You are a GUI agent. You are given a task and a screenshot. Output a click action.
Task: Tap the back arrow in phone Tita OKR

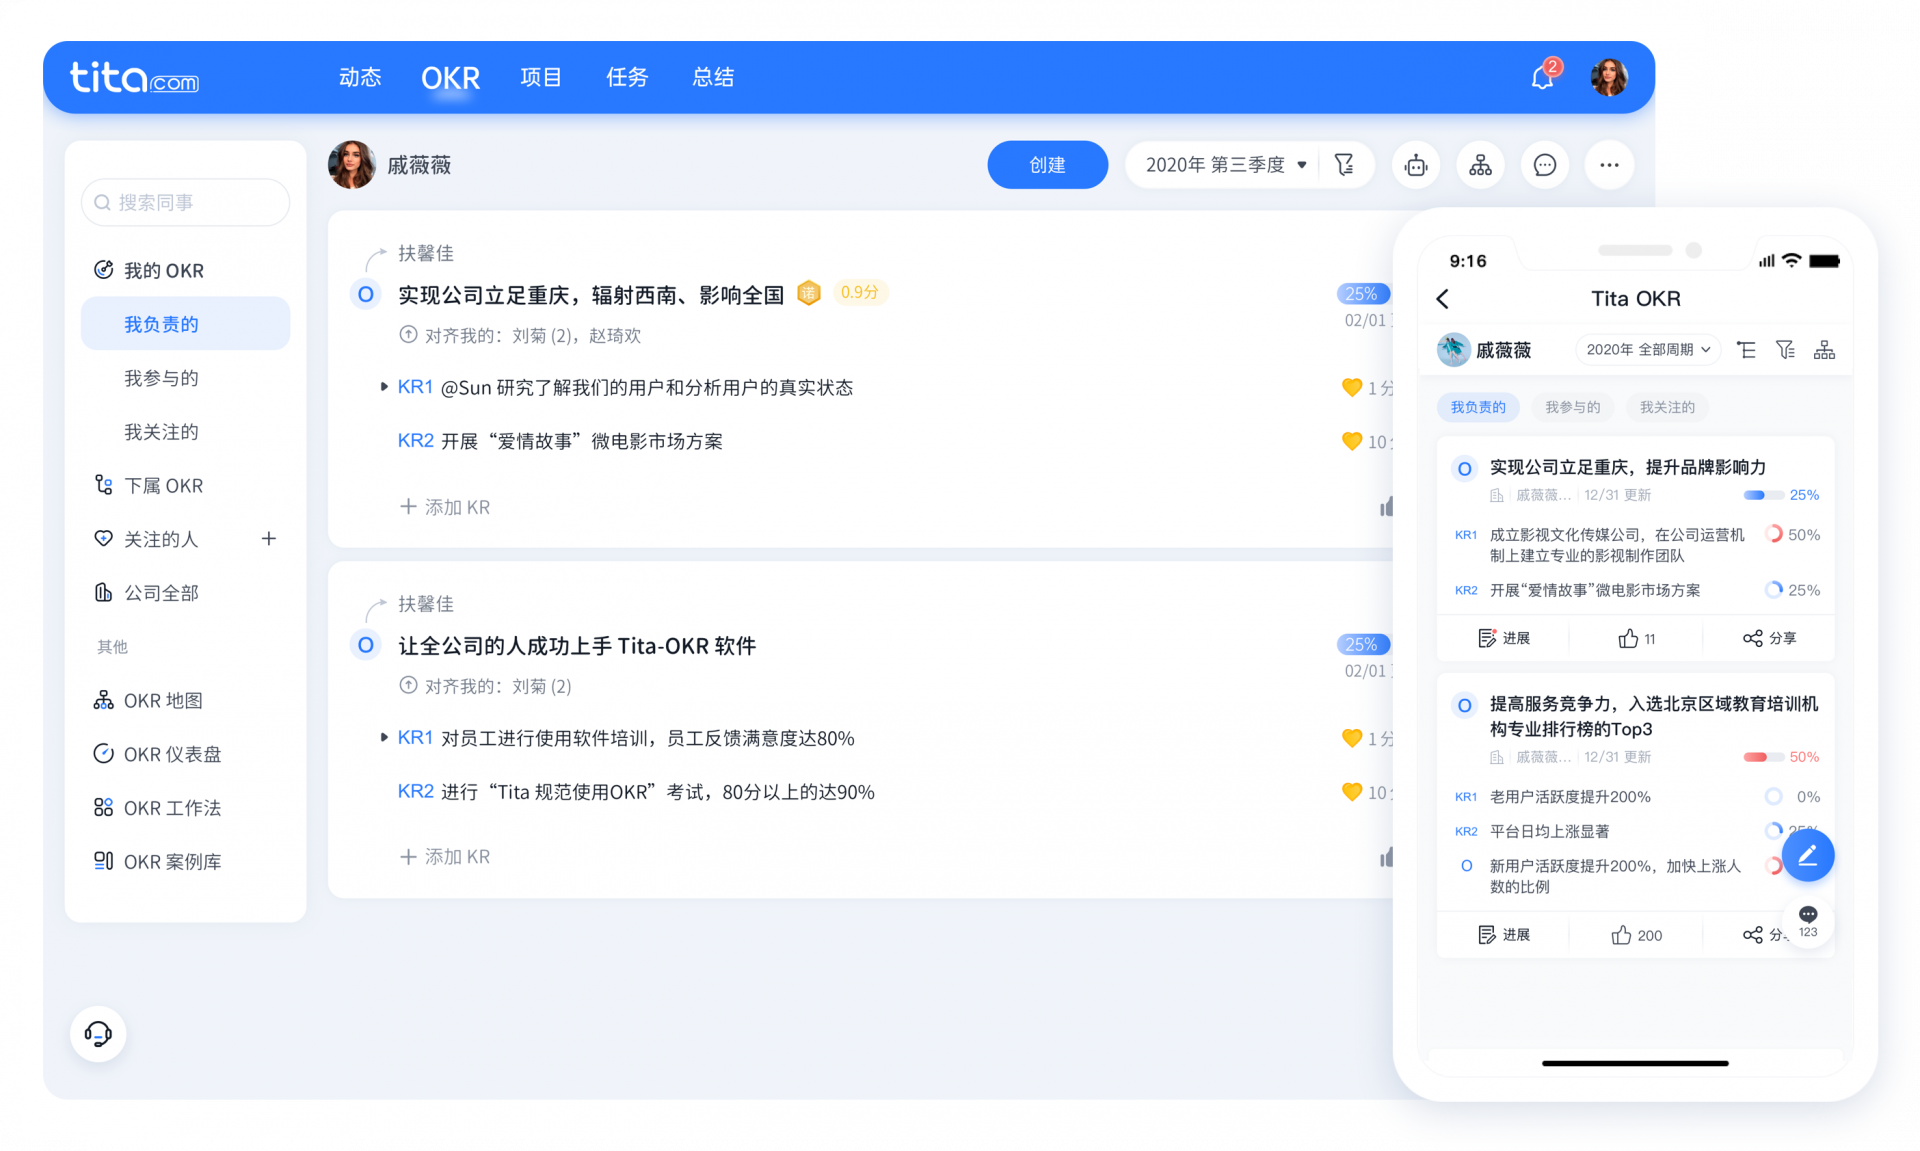[1442, 299]
